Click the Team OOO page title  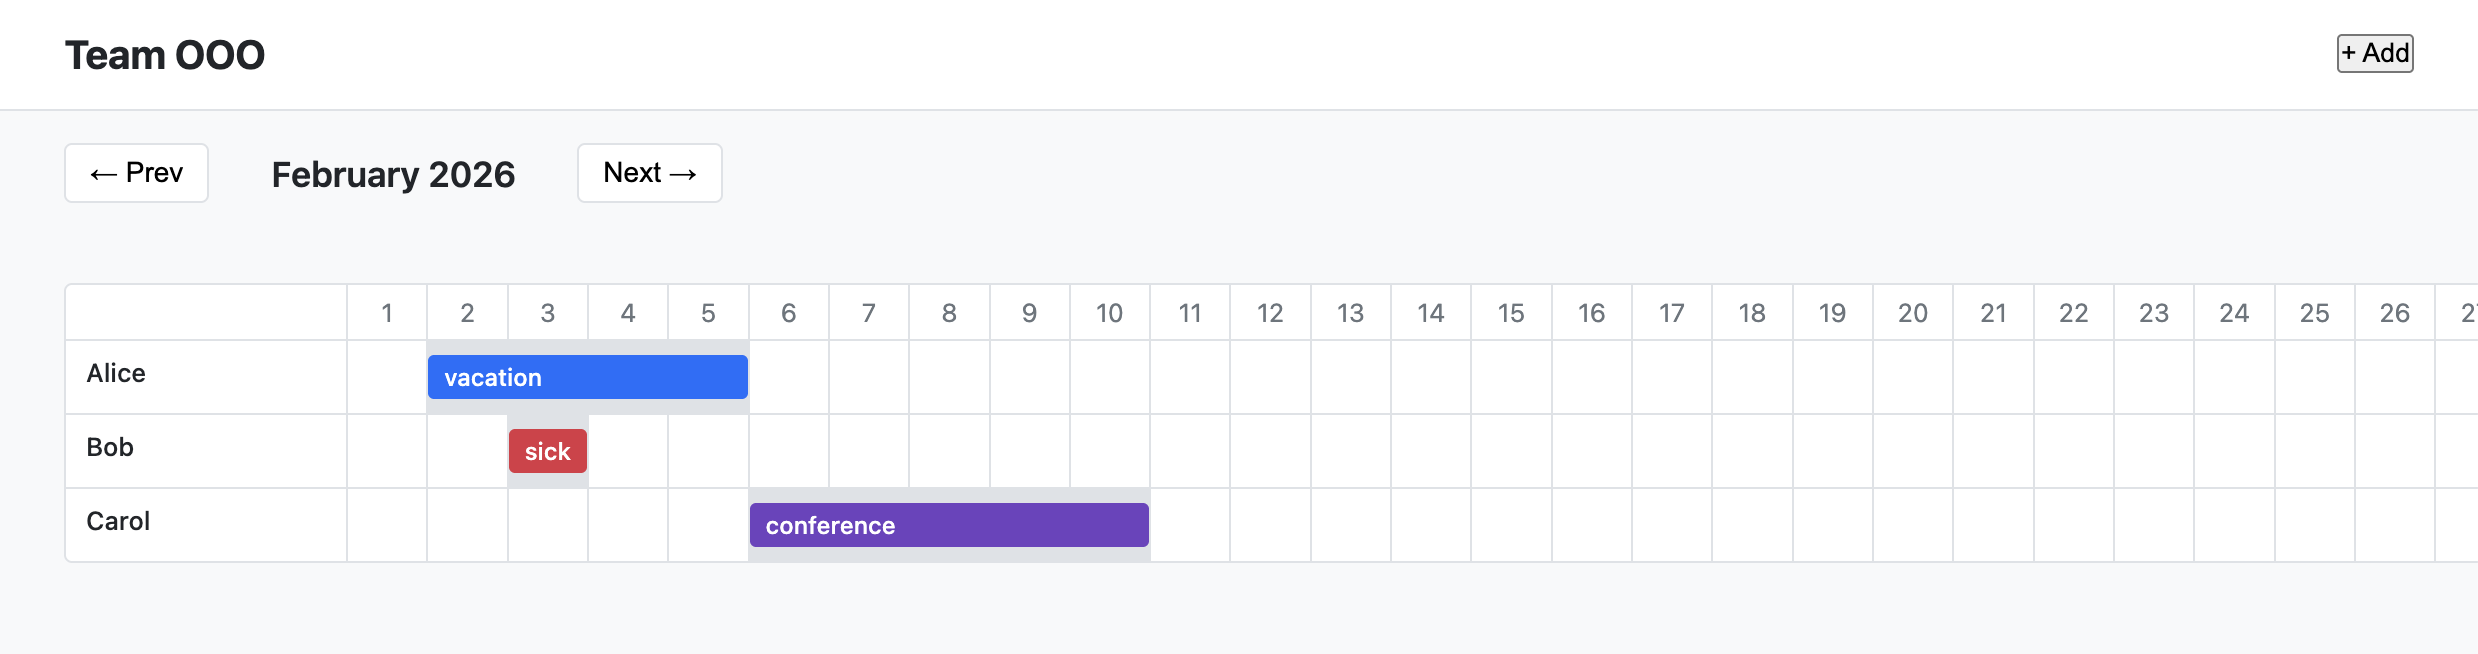pyautogui.click(x=165, y=55)
